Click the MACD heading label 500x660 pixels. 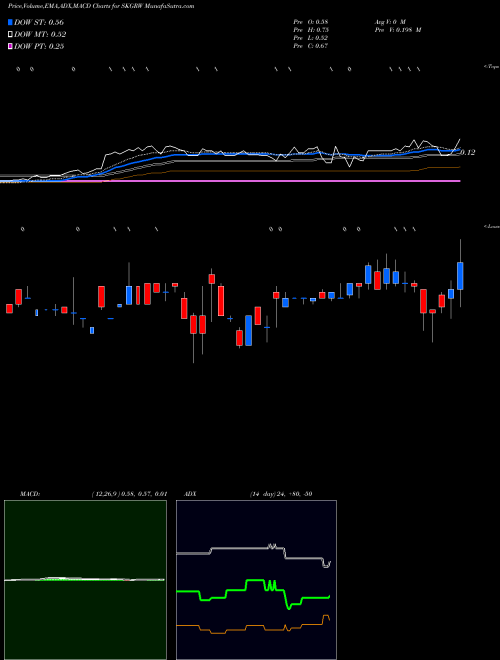[x=30, y=494]
